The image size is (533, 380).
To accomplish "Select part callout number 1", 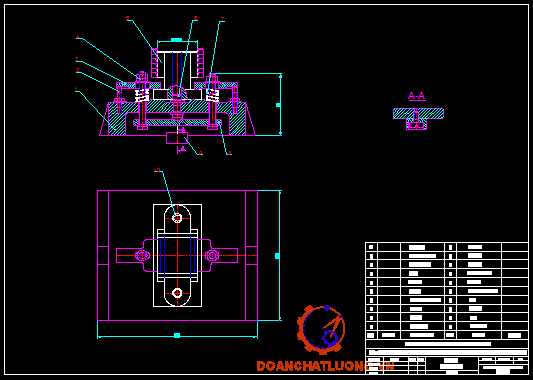I will pos(76,89).
